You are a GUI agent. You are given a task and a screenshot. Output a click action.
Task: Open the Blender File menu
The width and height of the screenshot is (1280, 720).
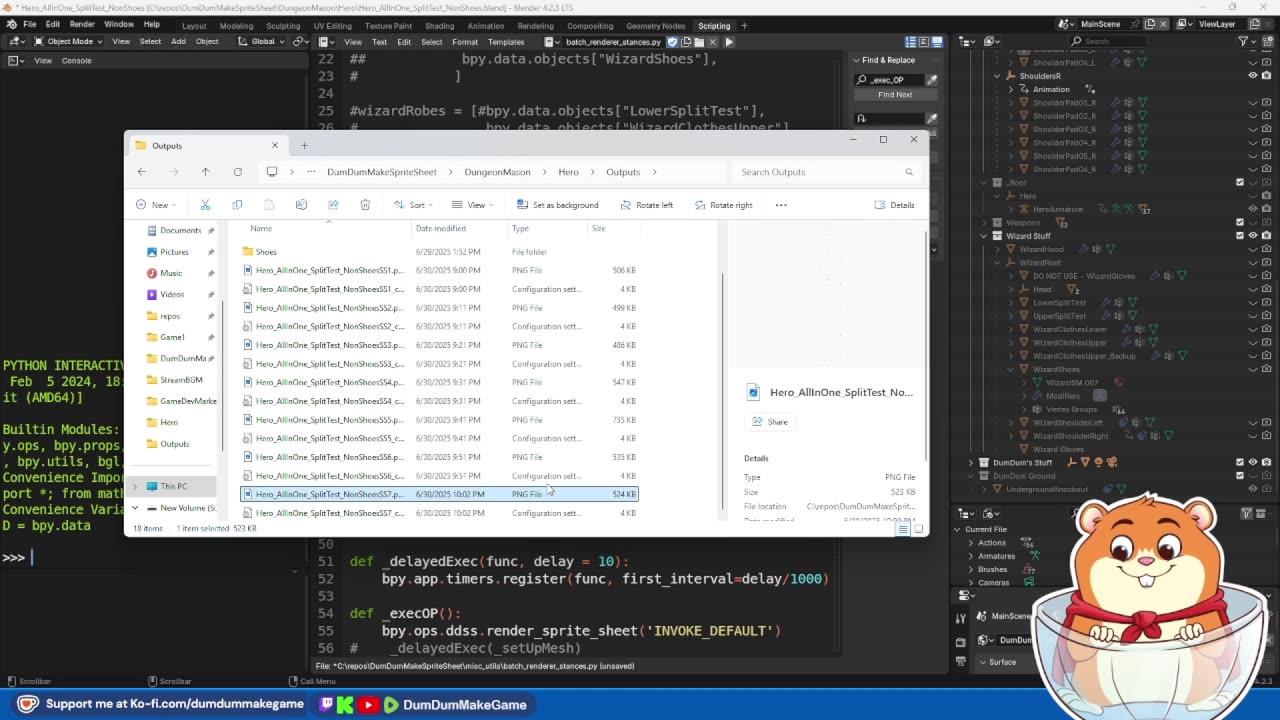coord(30,24)
